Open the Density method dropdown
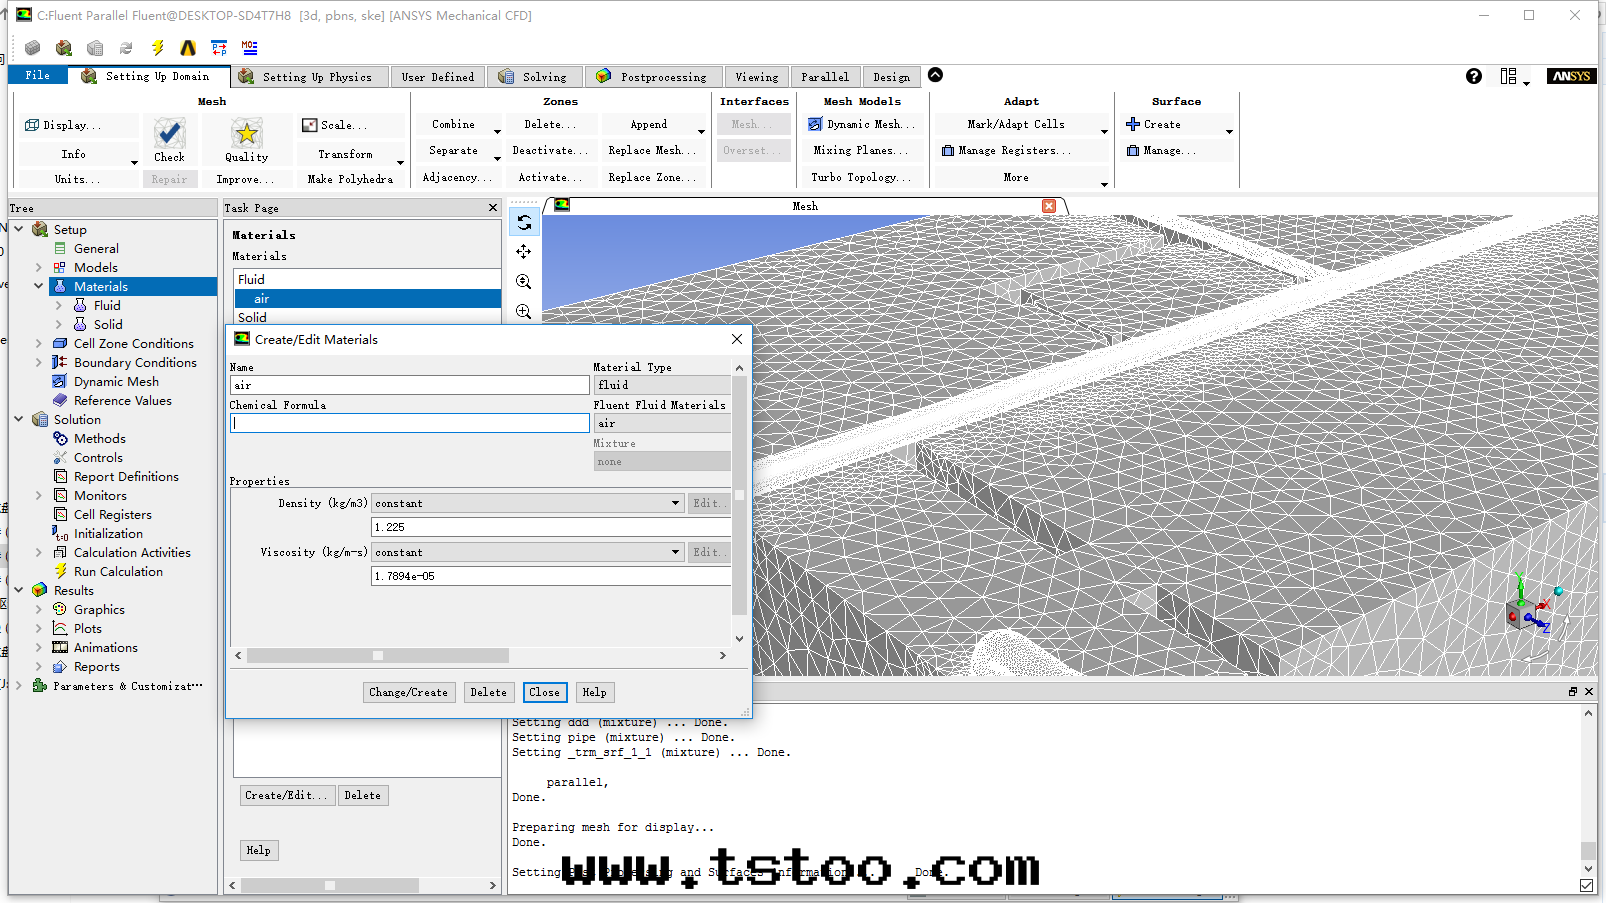Image resolution: width=1606 pixels, height=903 pixels. pyautogui.click(x=675, y=503)
